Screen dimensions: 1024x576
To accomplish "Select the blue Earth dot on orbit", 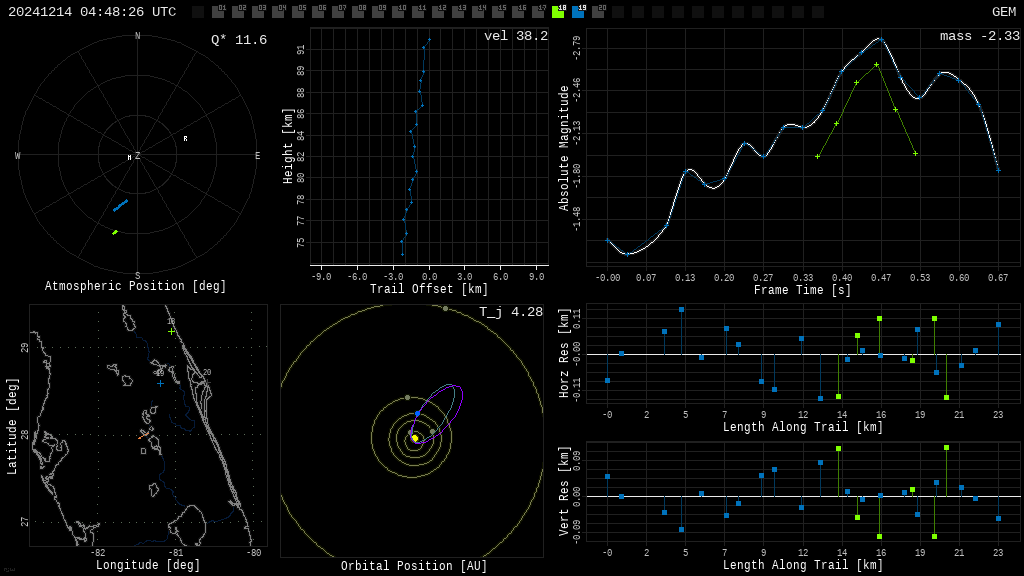I will pos(417,413).
